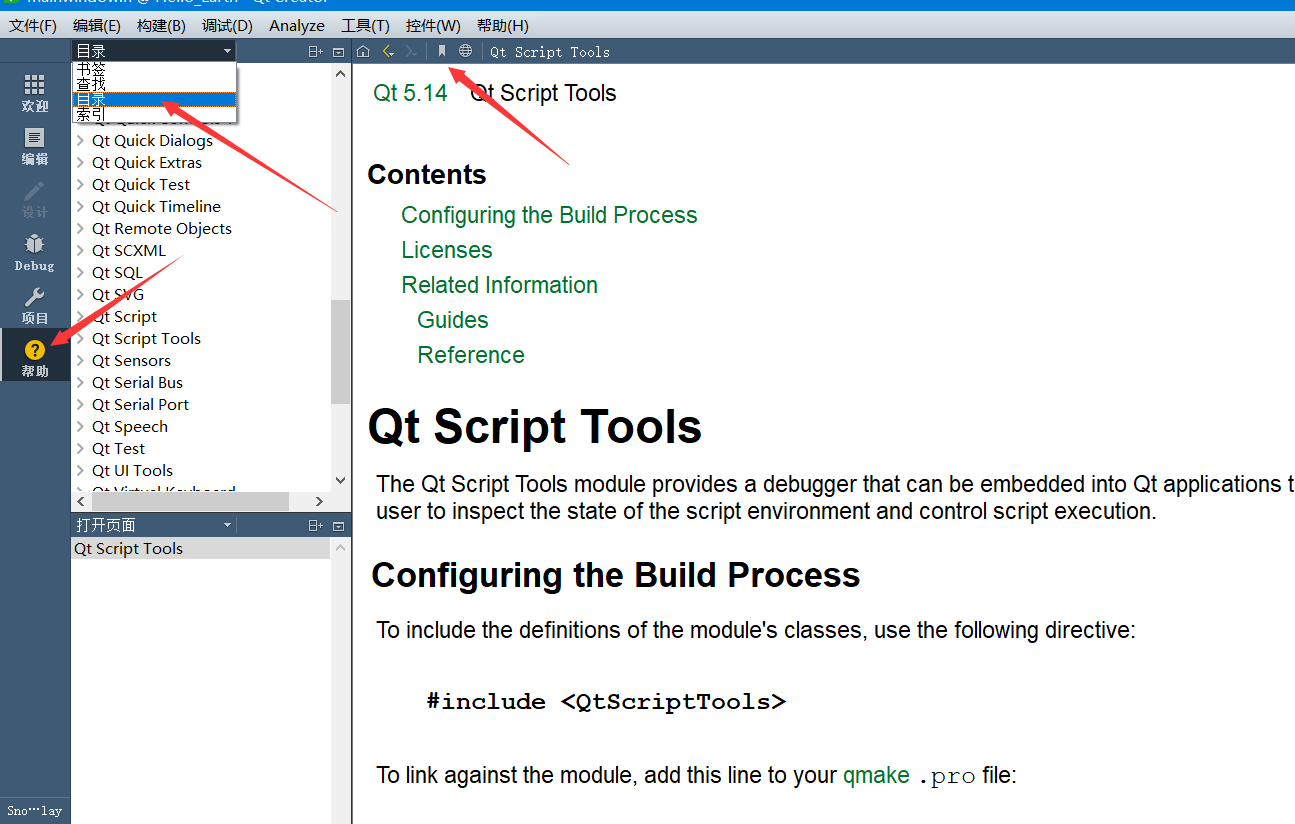The height and width of the screenshot is (824, 1295).
Task: Expand the Qt Quick Test node
Action: pos(81,185)
